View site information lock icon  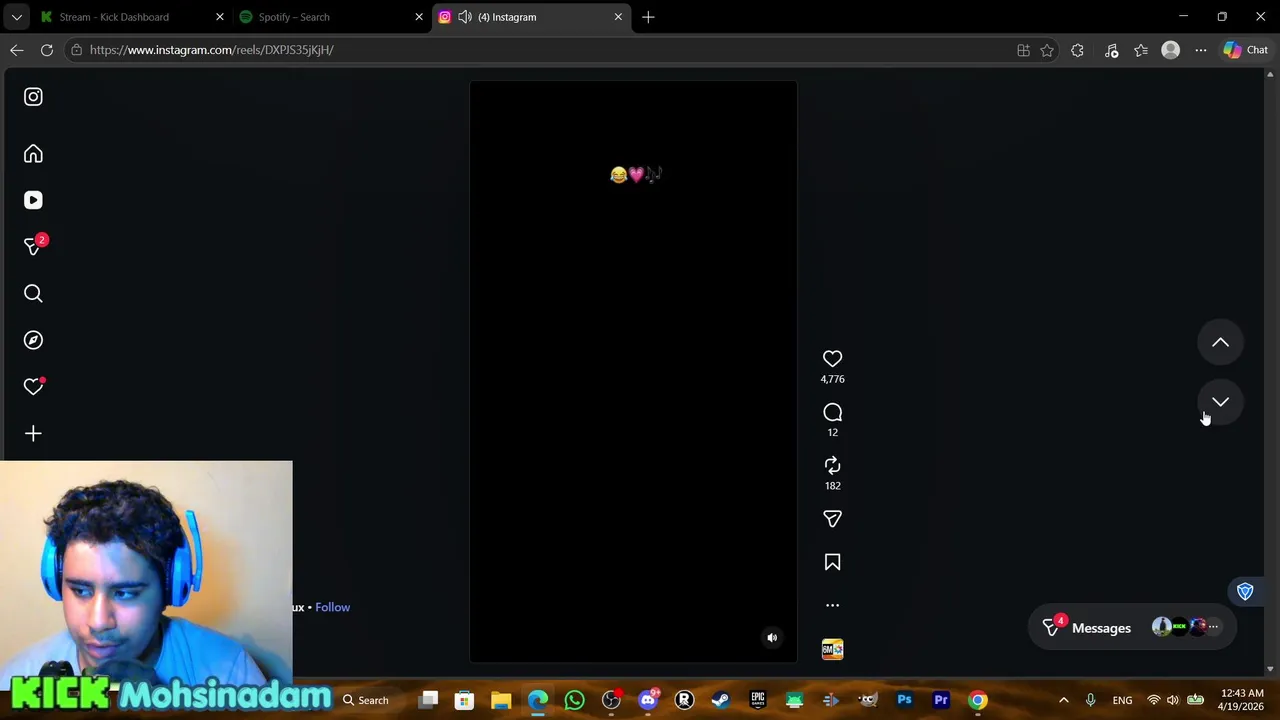click(76, 50)
